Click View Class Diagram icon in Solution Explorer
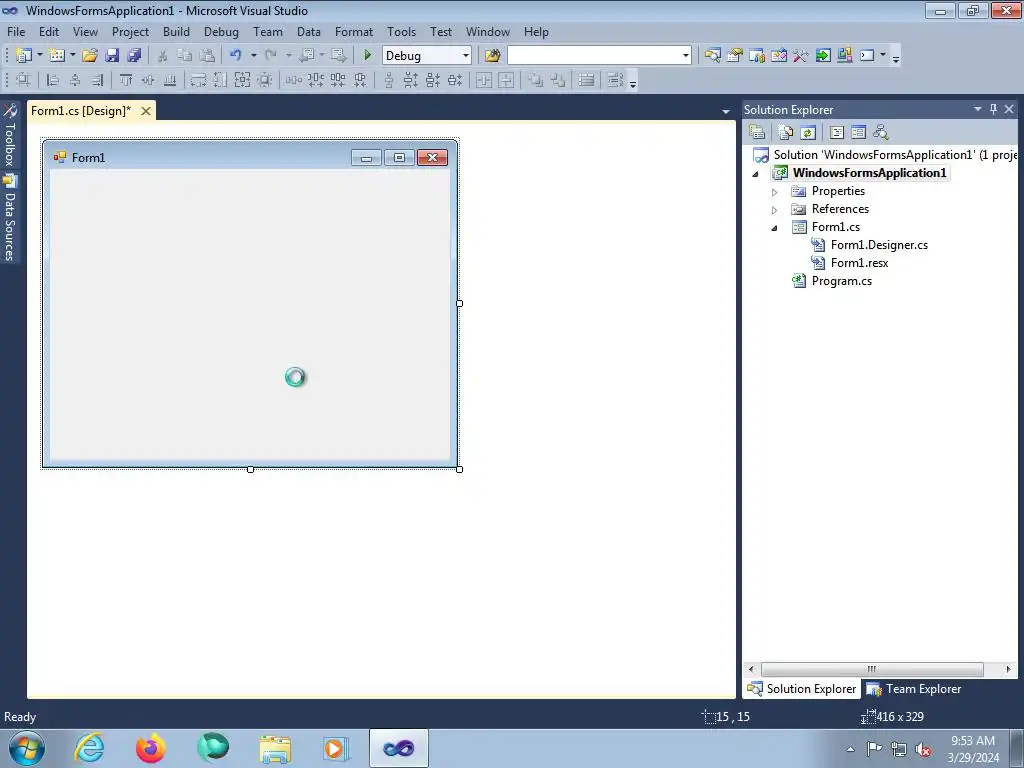The width and height of the screenshot is (1024, 768). pos(881,133)
